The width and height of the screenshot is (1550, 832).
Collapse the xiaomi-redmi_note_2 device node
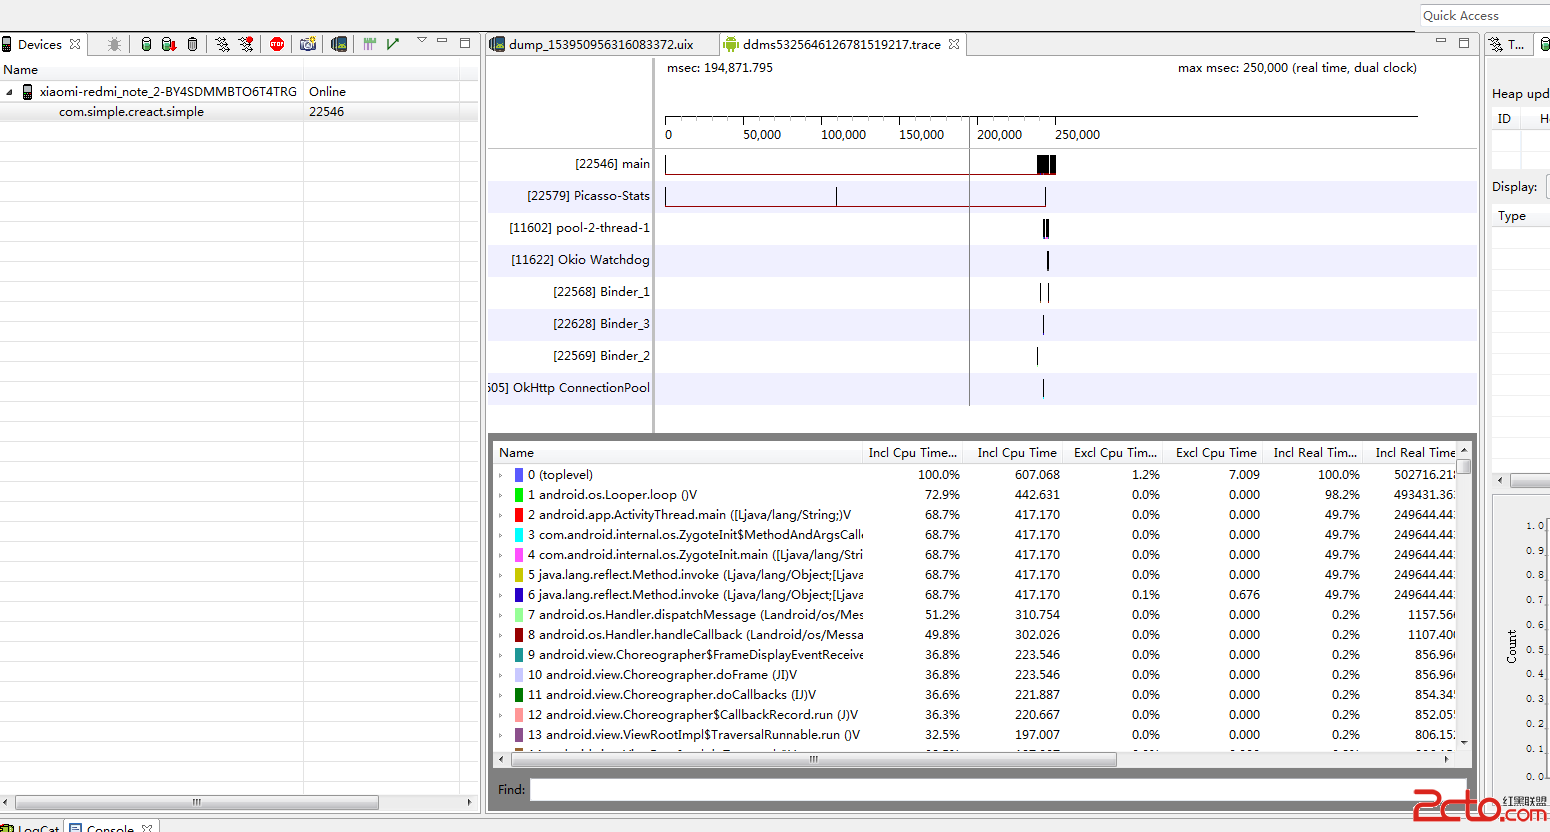click(x=10, y=92)
